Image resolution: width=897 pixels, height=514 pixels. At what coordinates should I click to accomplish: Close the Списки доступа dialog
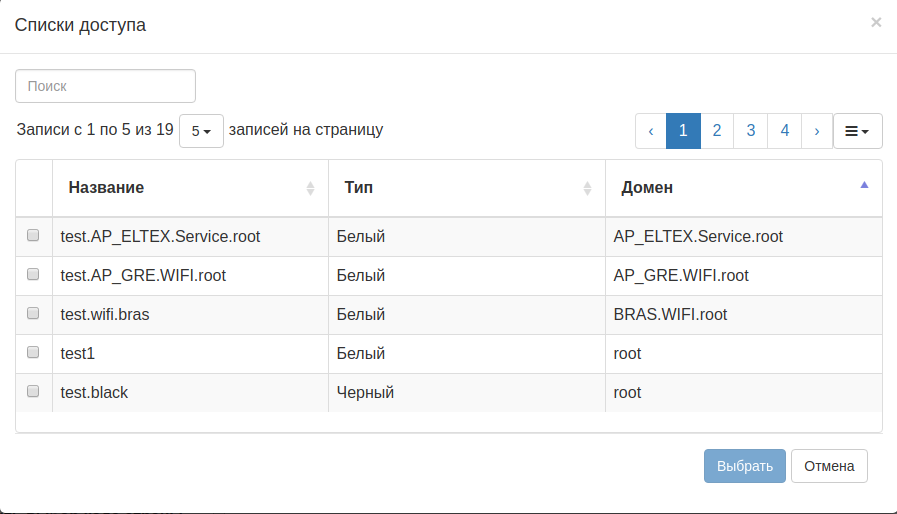click(x=876, y=22)
